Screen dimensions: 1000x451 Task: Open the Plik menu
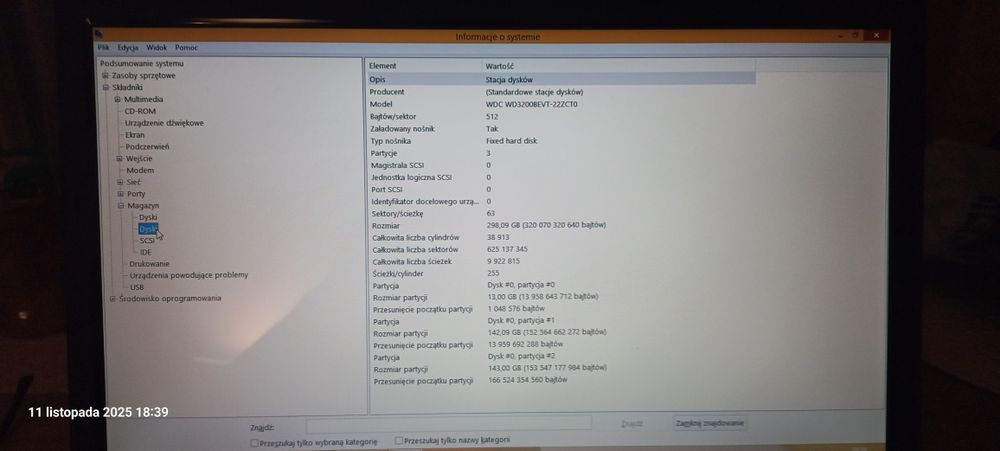coord(103,48)
